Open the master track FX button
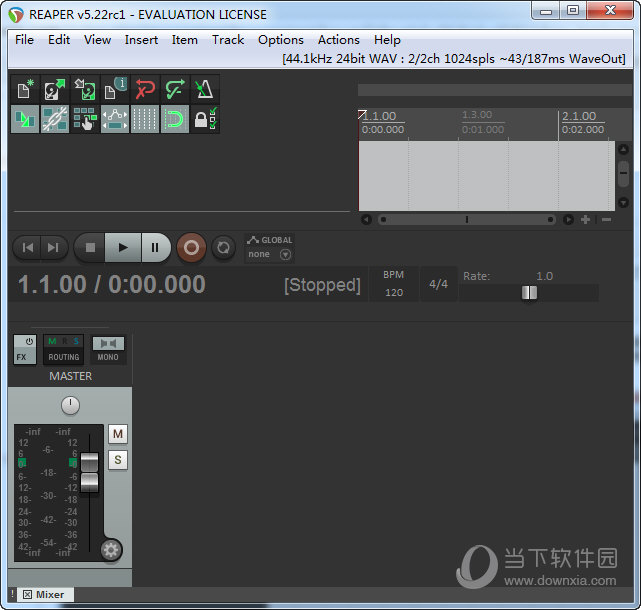This screenshot has height=610, width=641. pyautogui.click(x=21, y=357)
